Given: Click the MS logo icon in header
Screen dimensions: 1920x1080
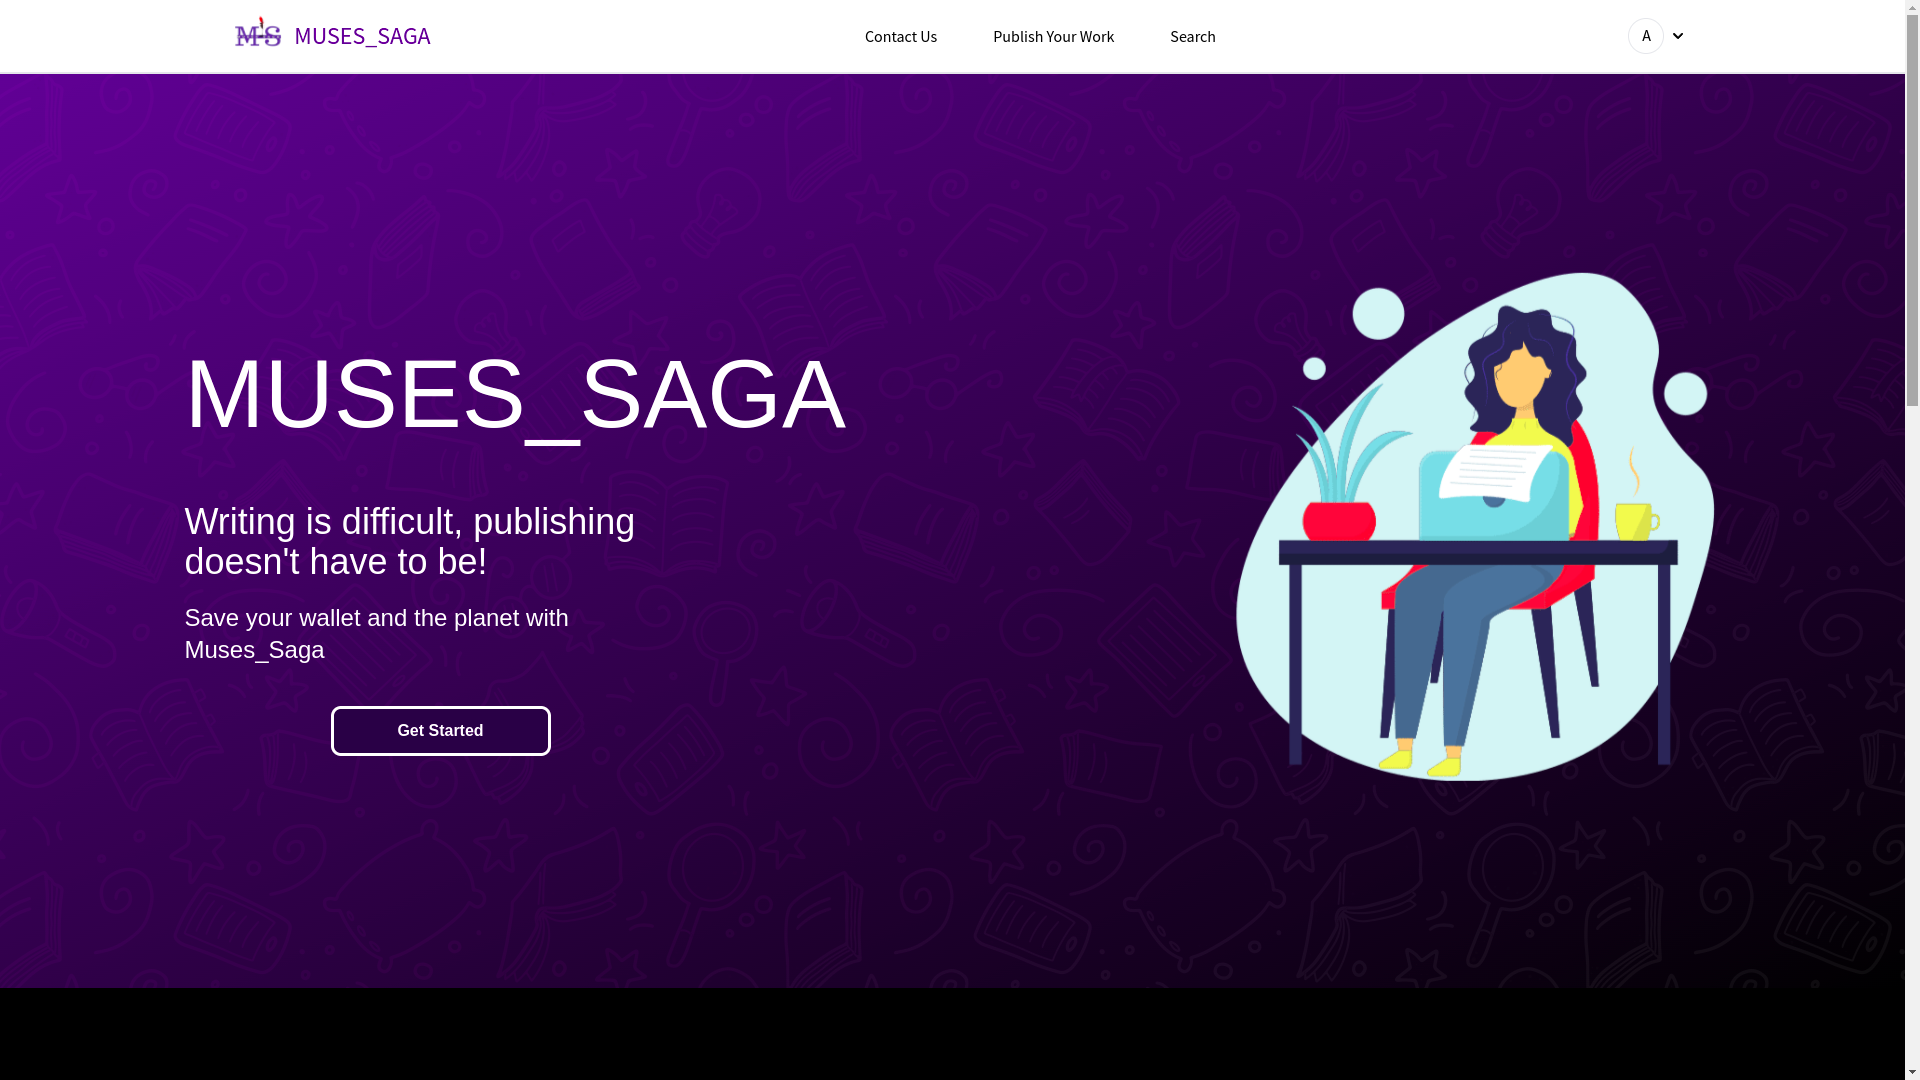Looking at the screenshot, I should tap(258, 32).
